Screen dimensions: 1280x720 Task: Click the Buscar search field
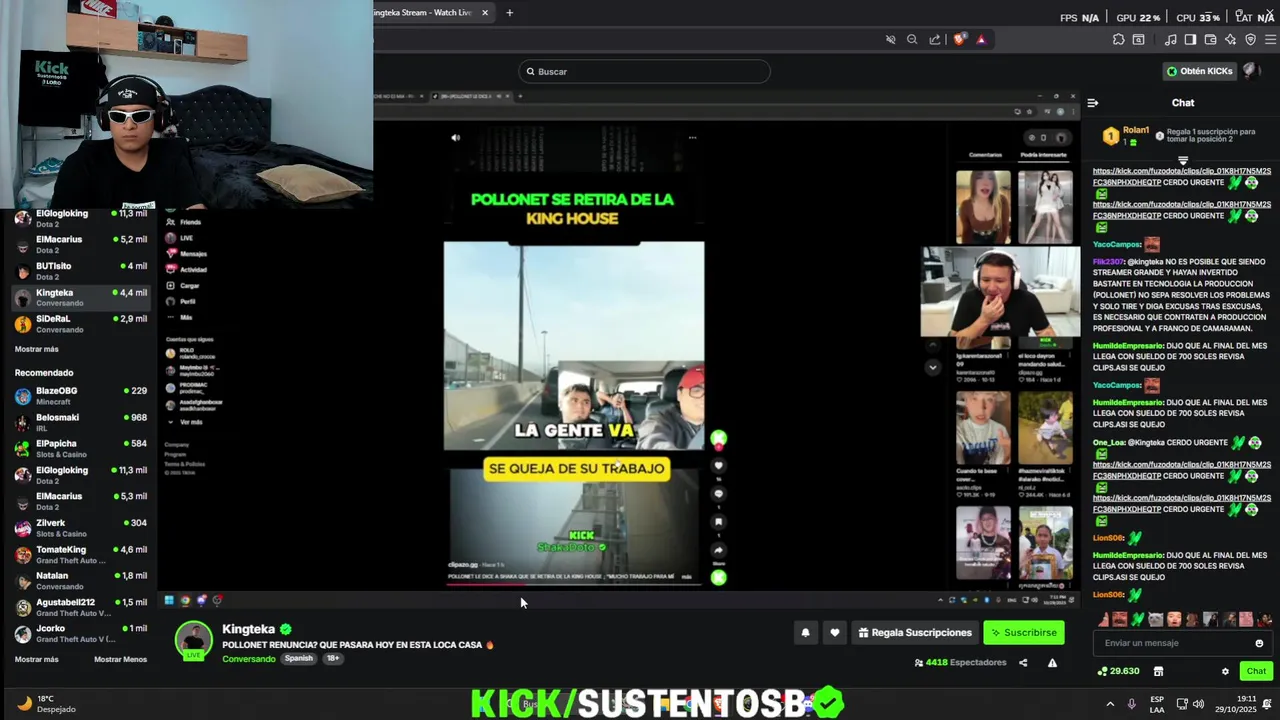644,71
